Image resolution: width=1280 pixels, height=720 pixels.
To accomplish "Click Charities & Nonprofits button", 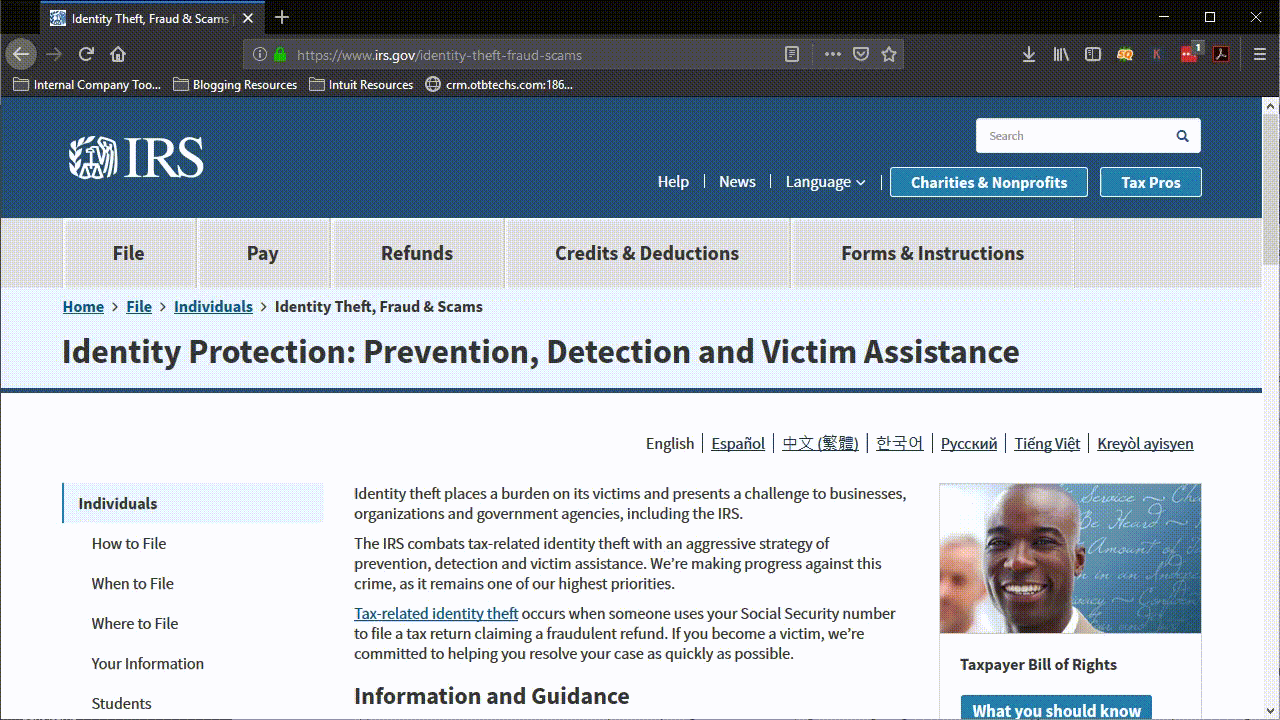I will 989,182.
